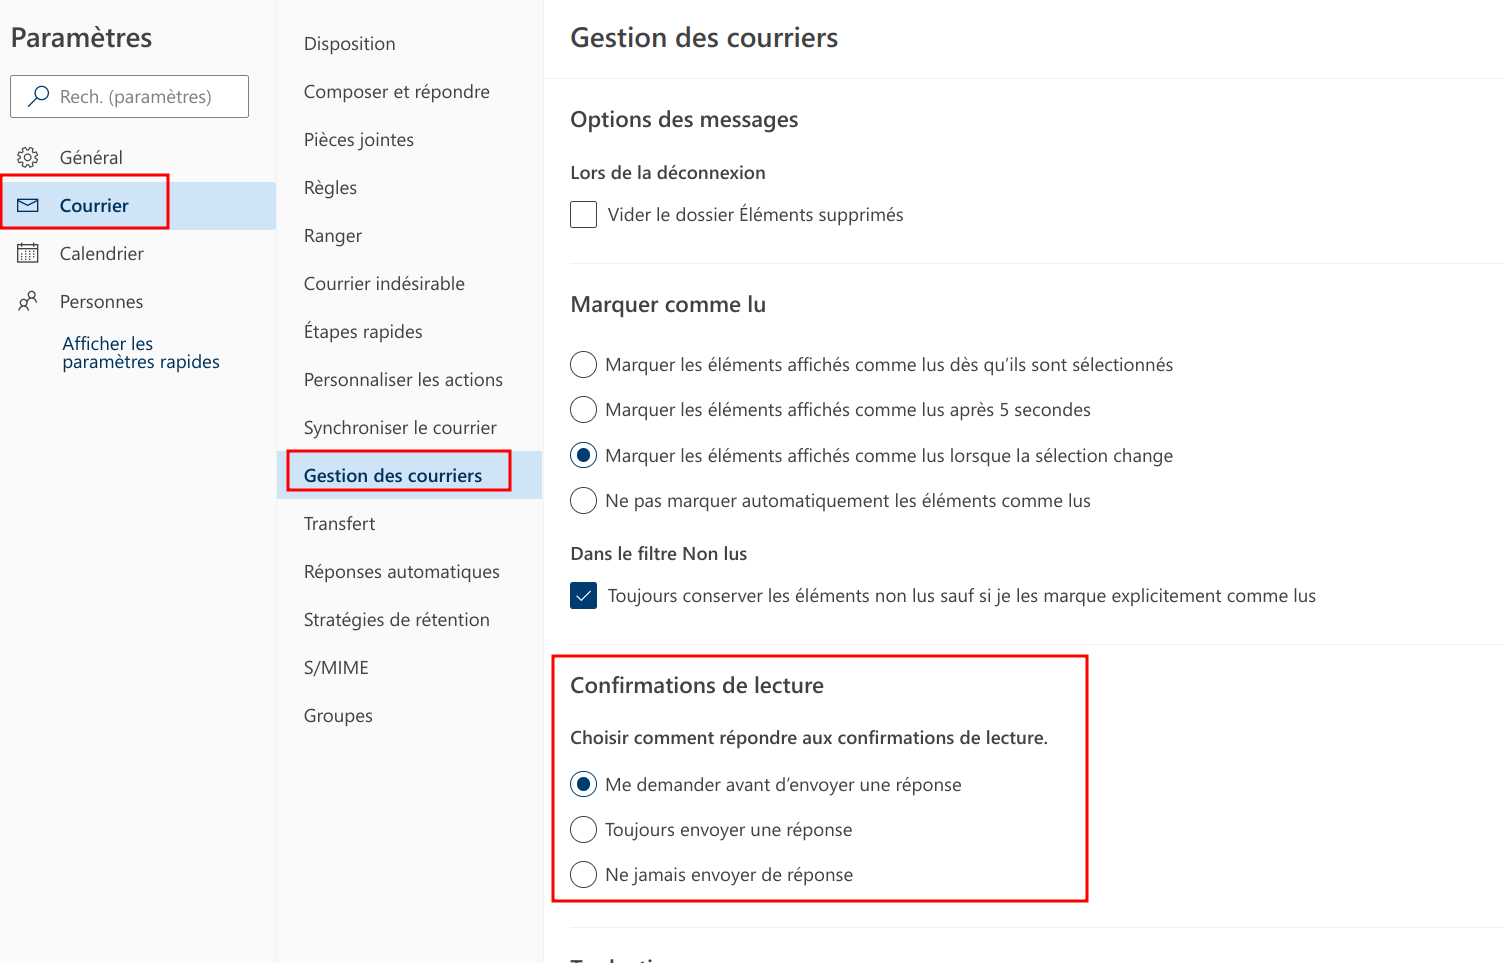Screen dimensions: 1503x963
Task: Click Afficher les paramètres rapides link
Action: coord(140,353)
